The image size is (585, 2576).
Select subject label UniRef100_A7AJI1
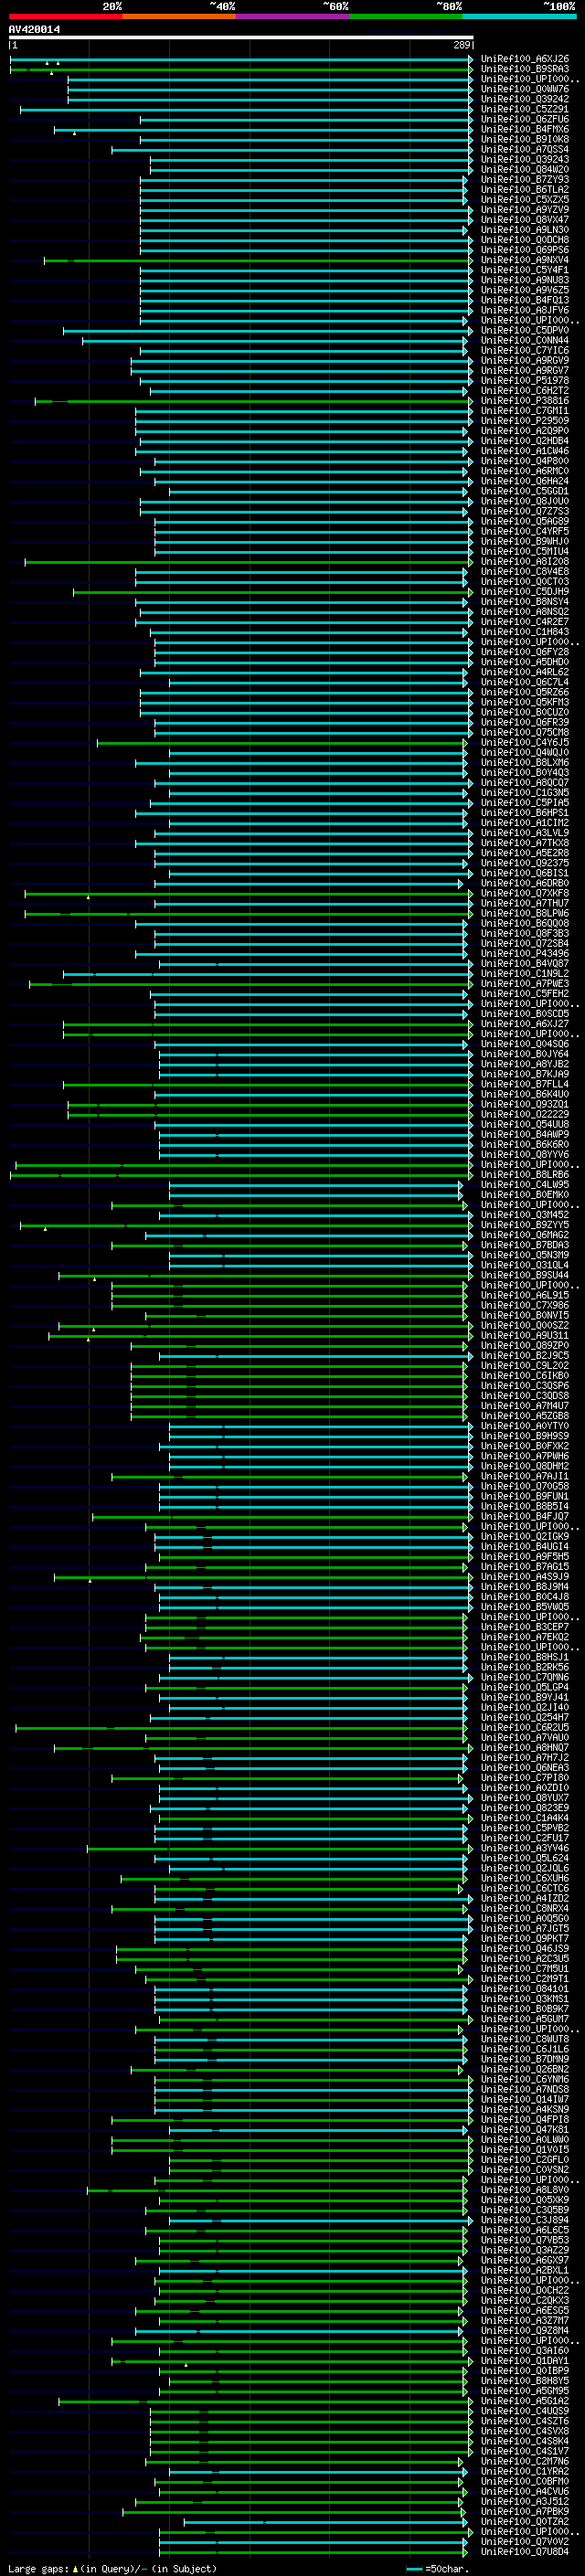click(525, 1477)
